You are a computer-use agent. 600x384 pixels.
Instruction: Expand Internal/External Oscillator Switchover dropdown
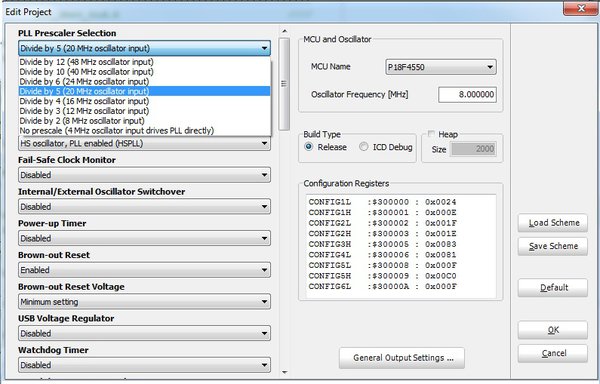click(144, 207)
